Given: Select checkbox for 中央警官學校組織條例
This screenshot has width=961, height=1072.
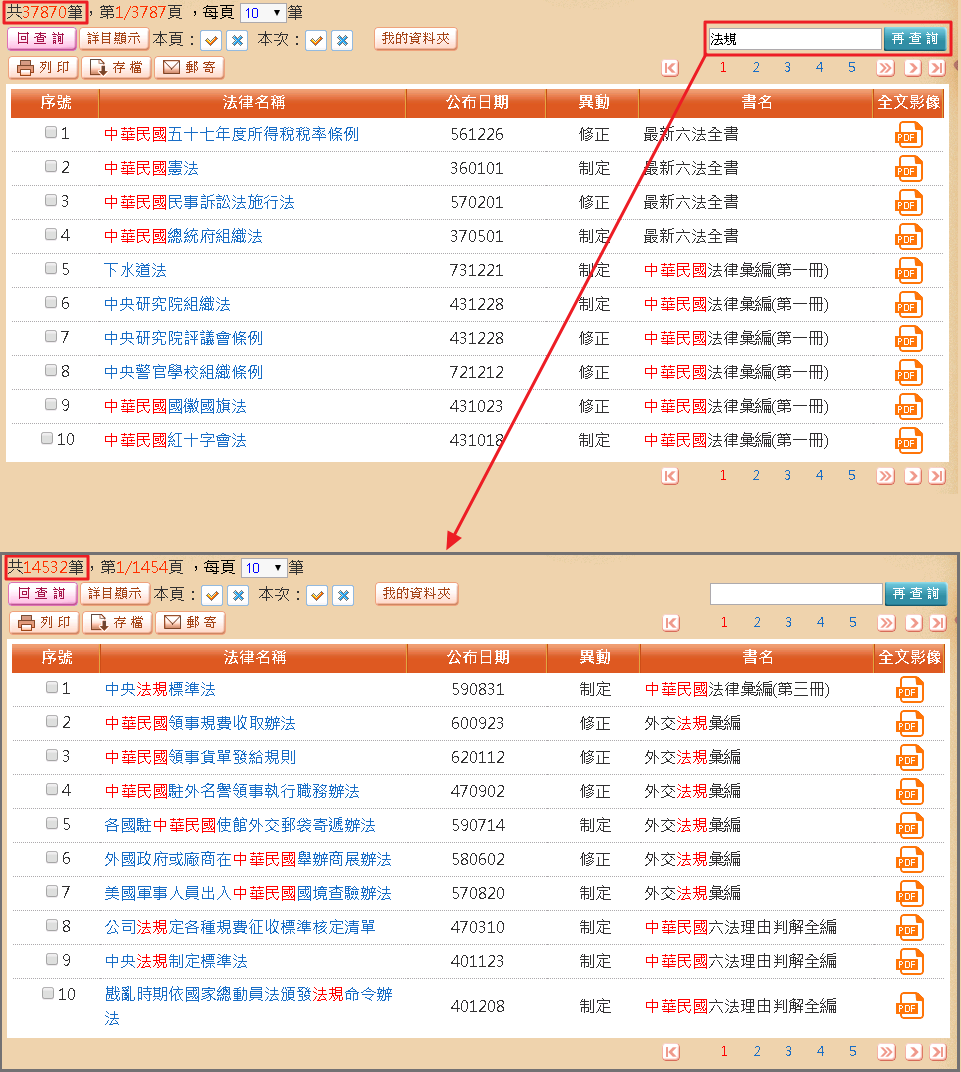Looking at the screenshot, I should (51, 371).
